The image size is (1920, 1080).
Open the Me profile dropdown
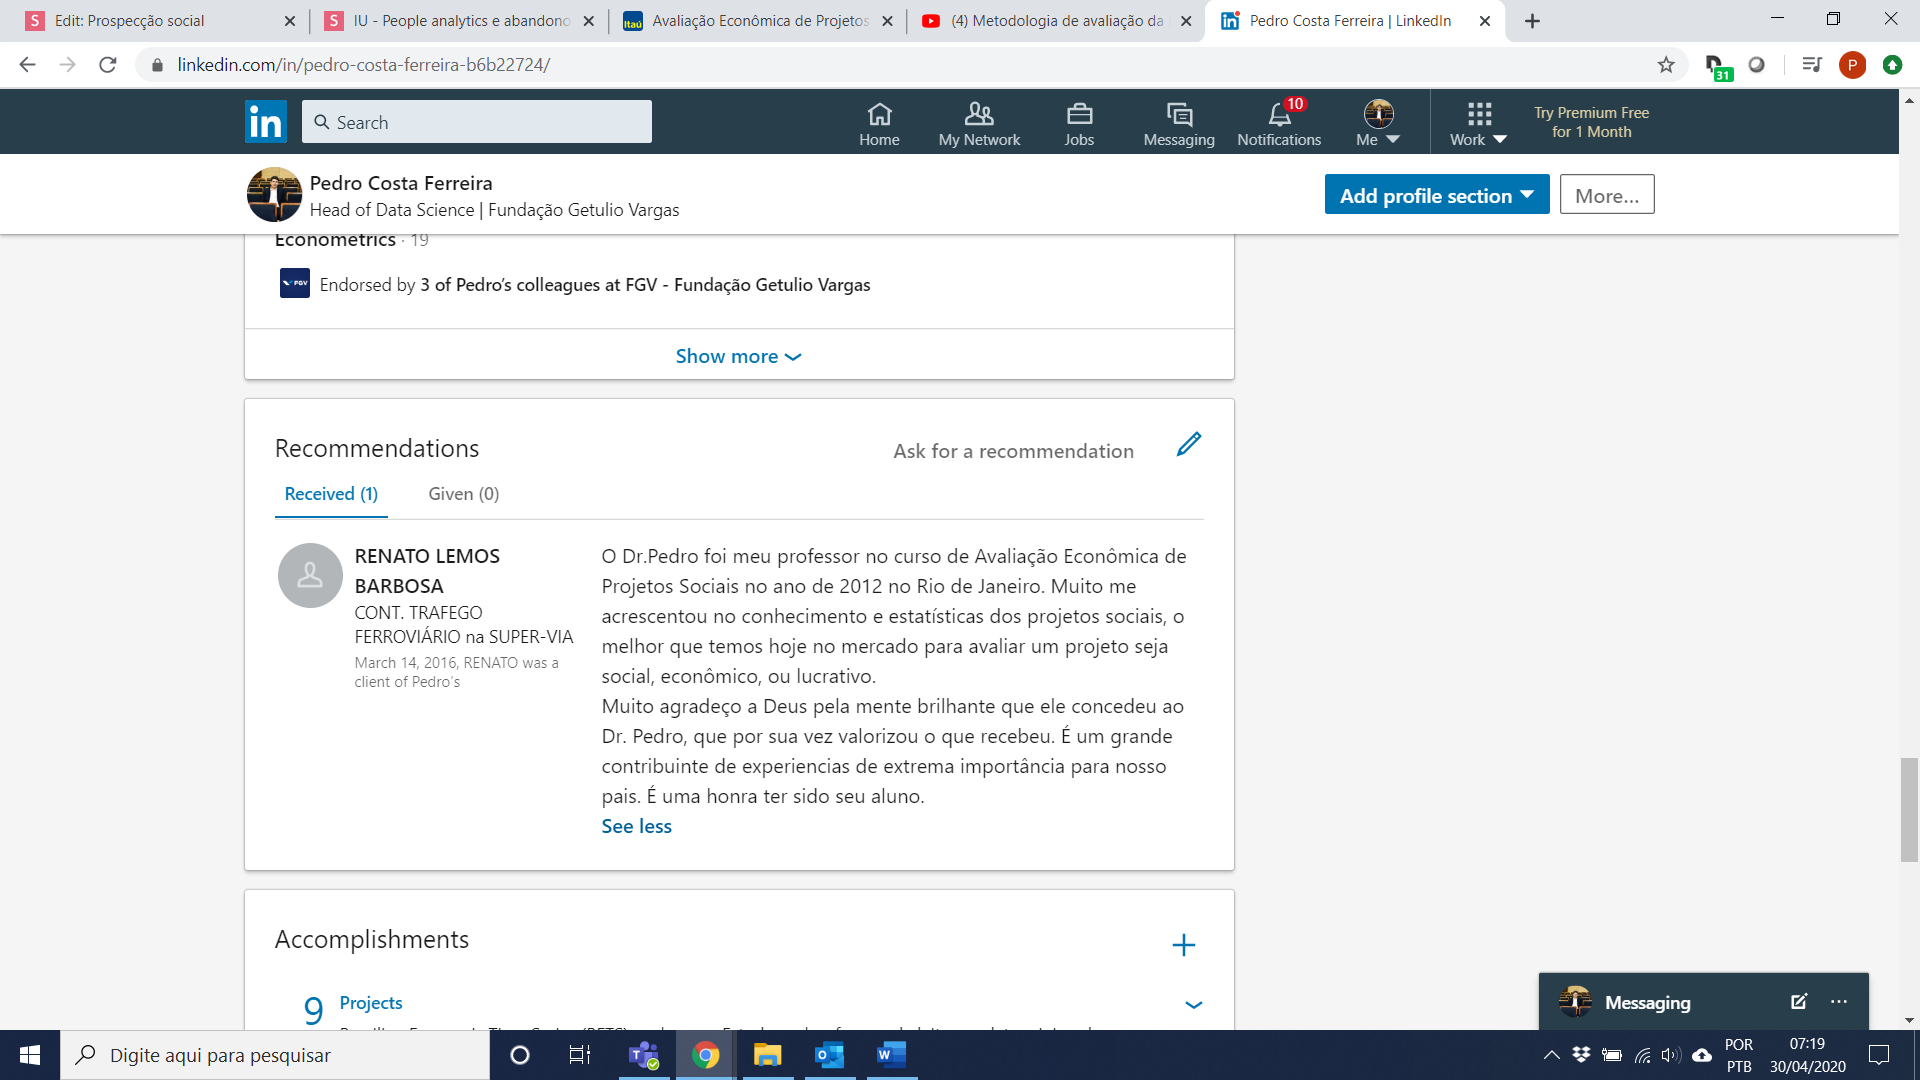[x=1378, y=123]
